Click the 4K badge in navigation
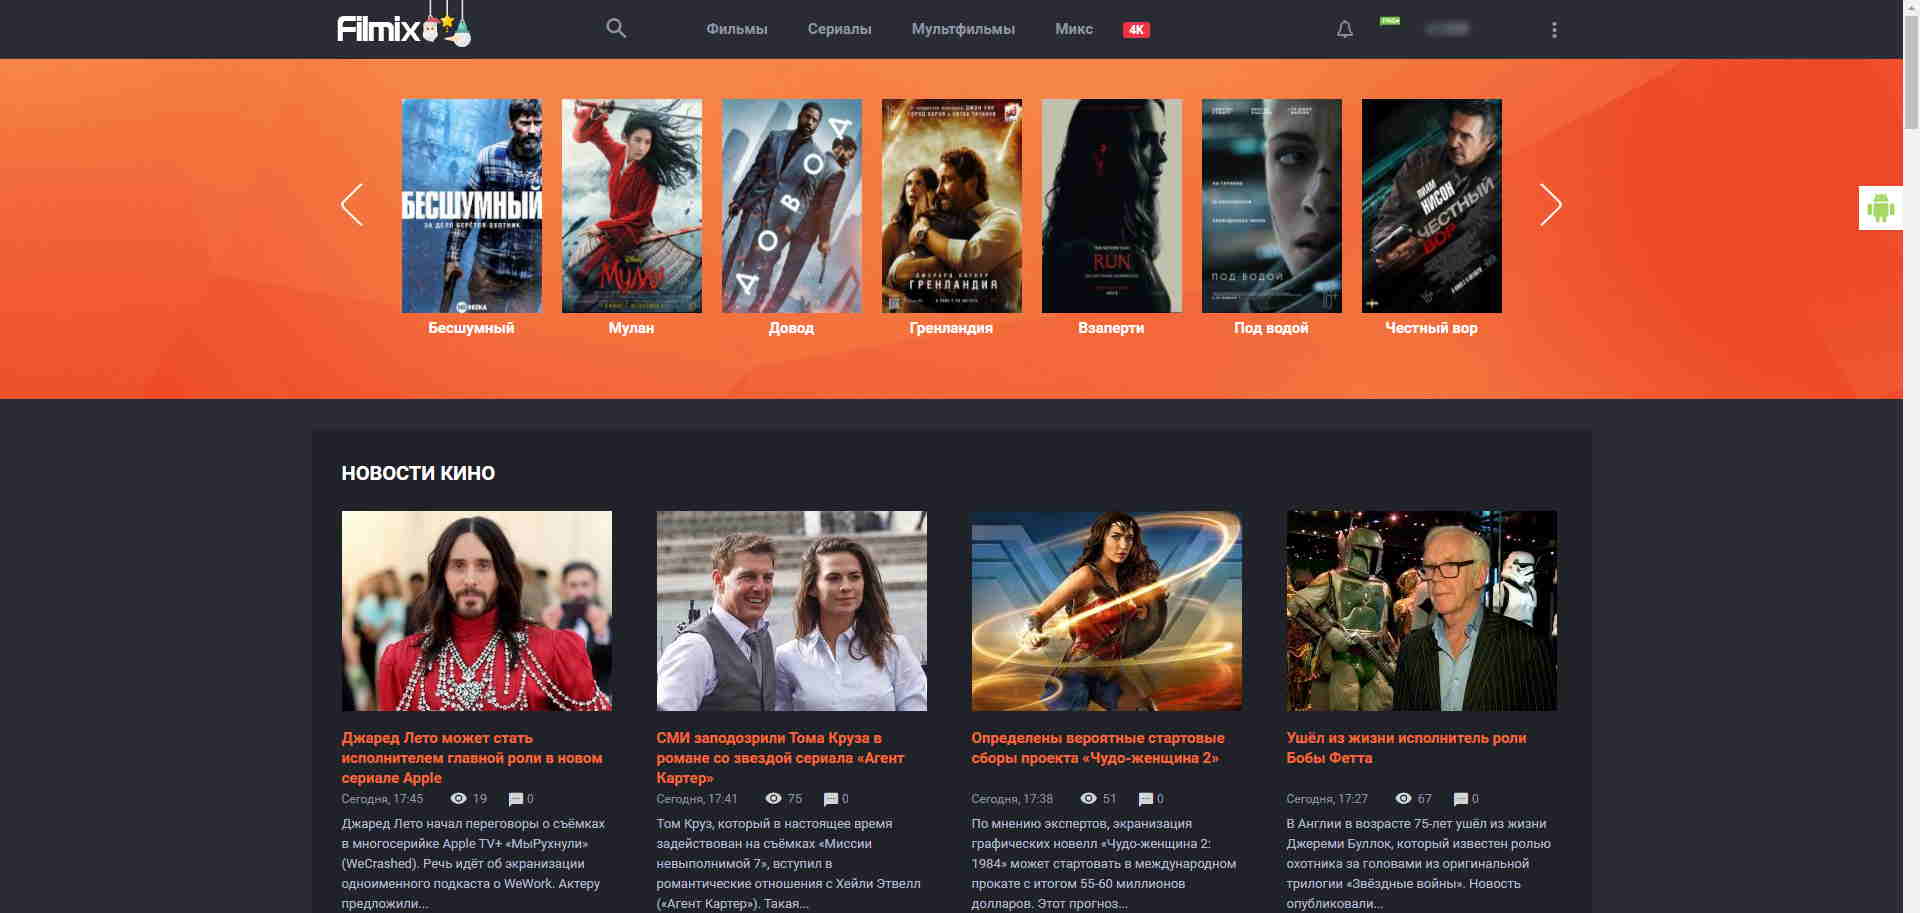This screenshot has height=913, width=1920. (x=1136, y=30)
